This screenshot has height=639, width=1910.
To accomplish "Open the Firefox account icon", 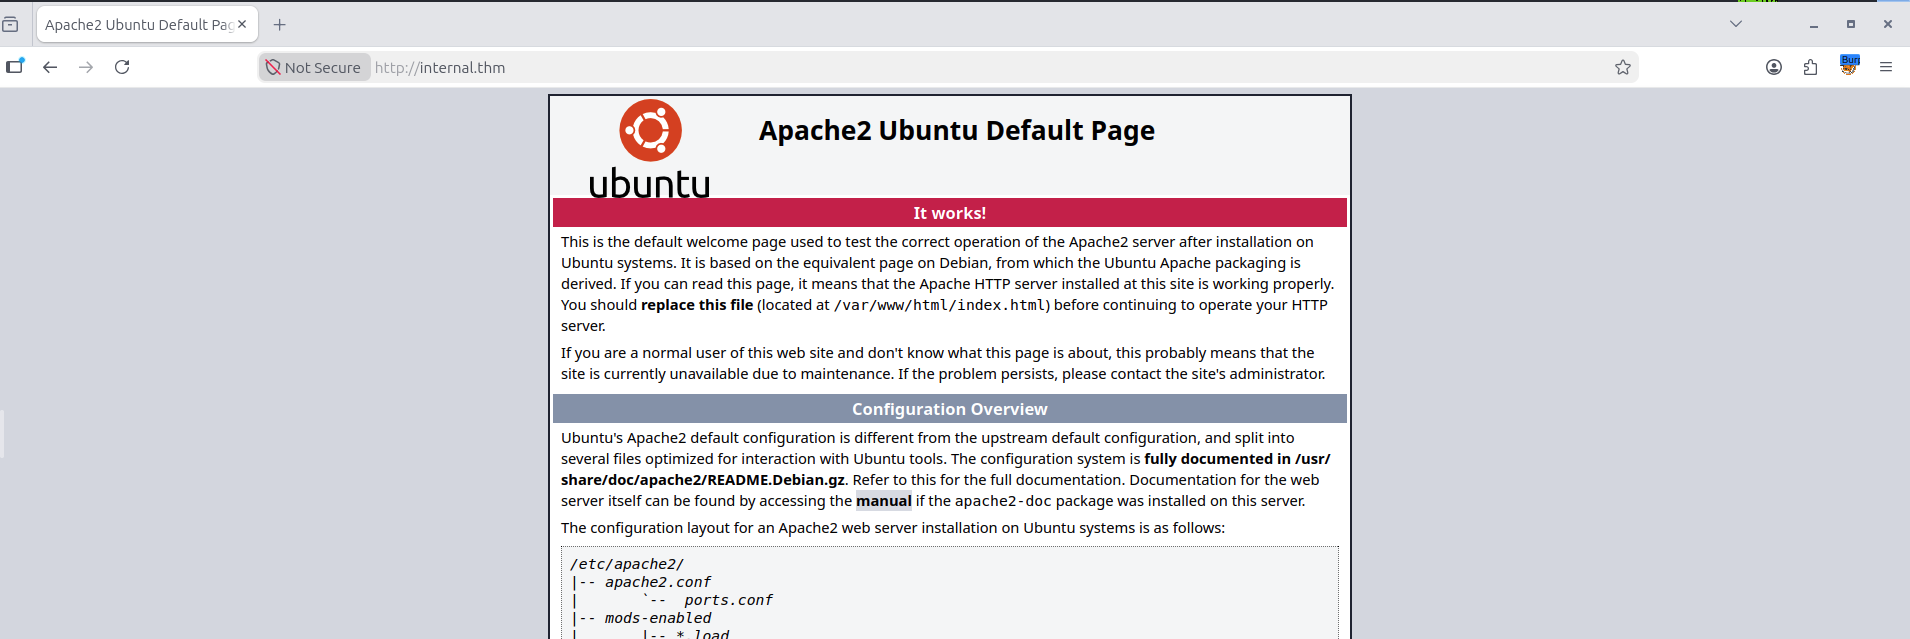I will coord(1774,67).
